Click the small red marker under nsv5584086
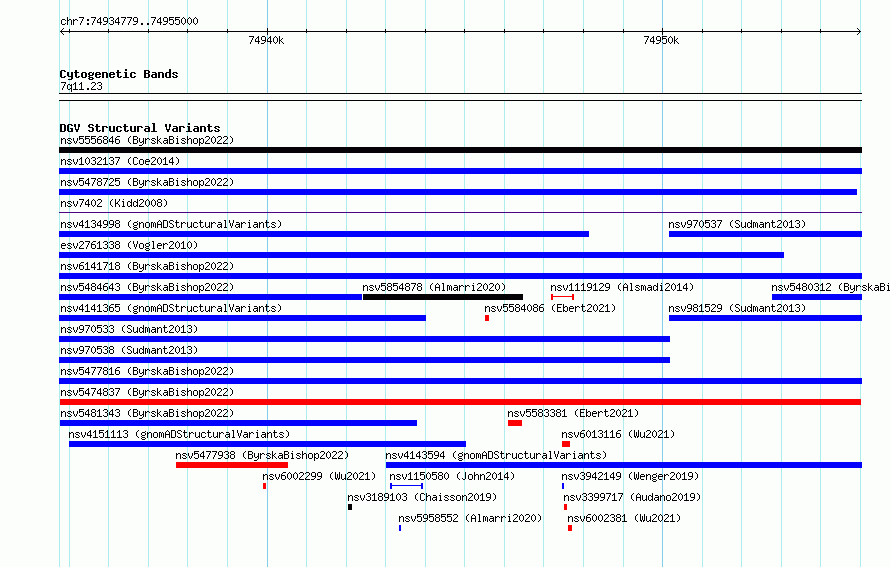 tap(487, 318)
